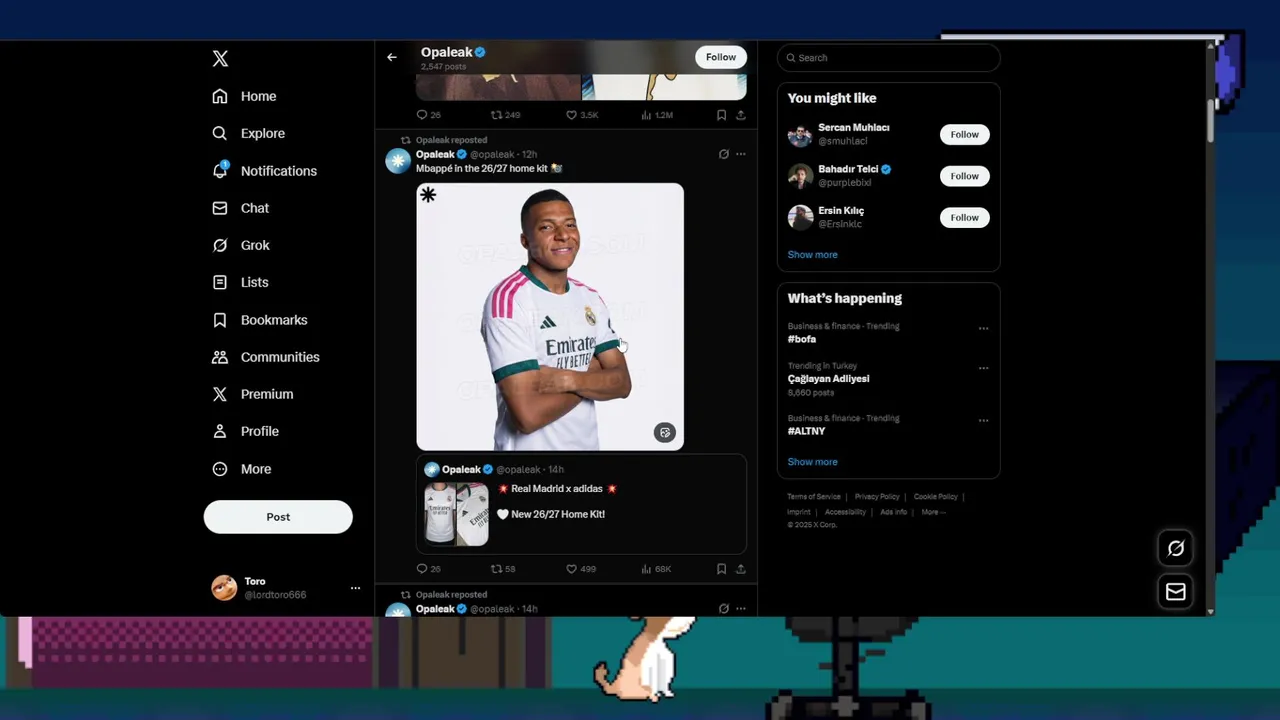
Task: Follow Ersin Kılıç
Action: click(x=965, y=217)
